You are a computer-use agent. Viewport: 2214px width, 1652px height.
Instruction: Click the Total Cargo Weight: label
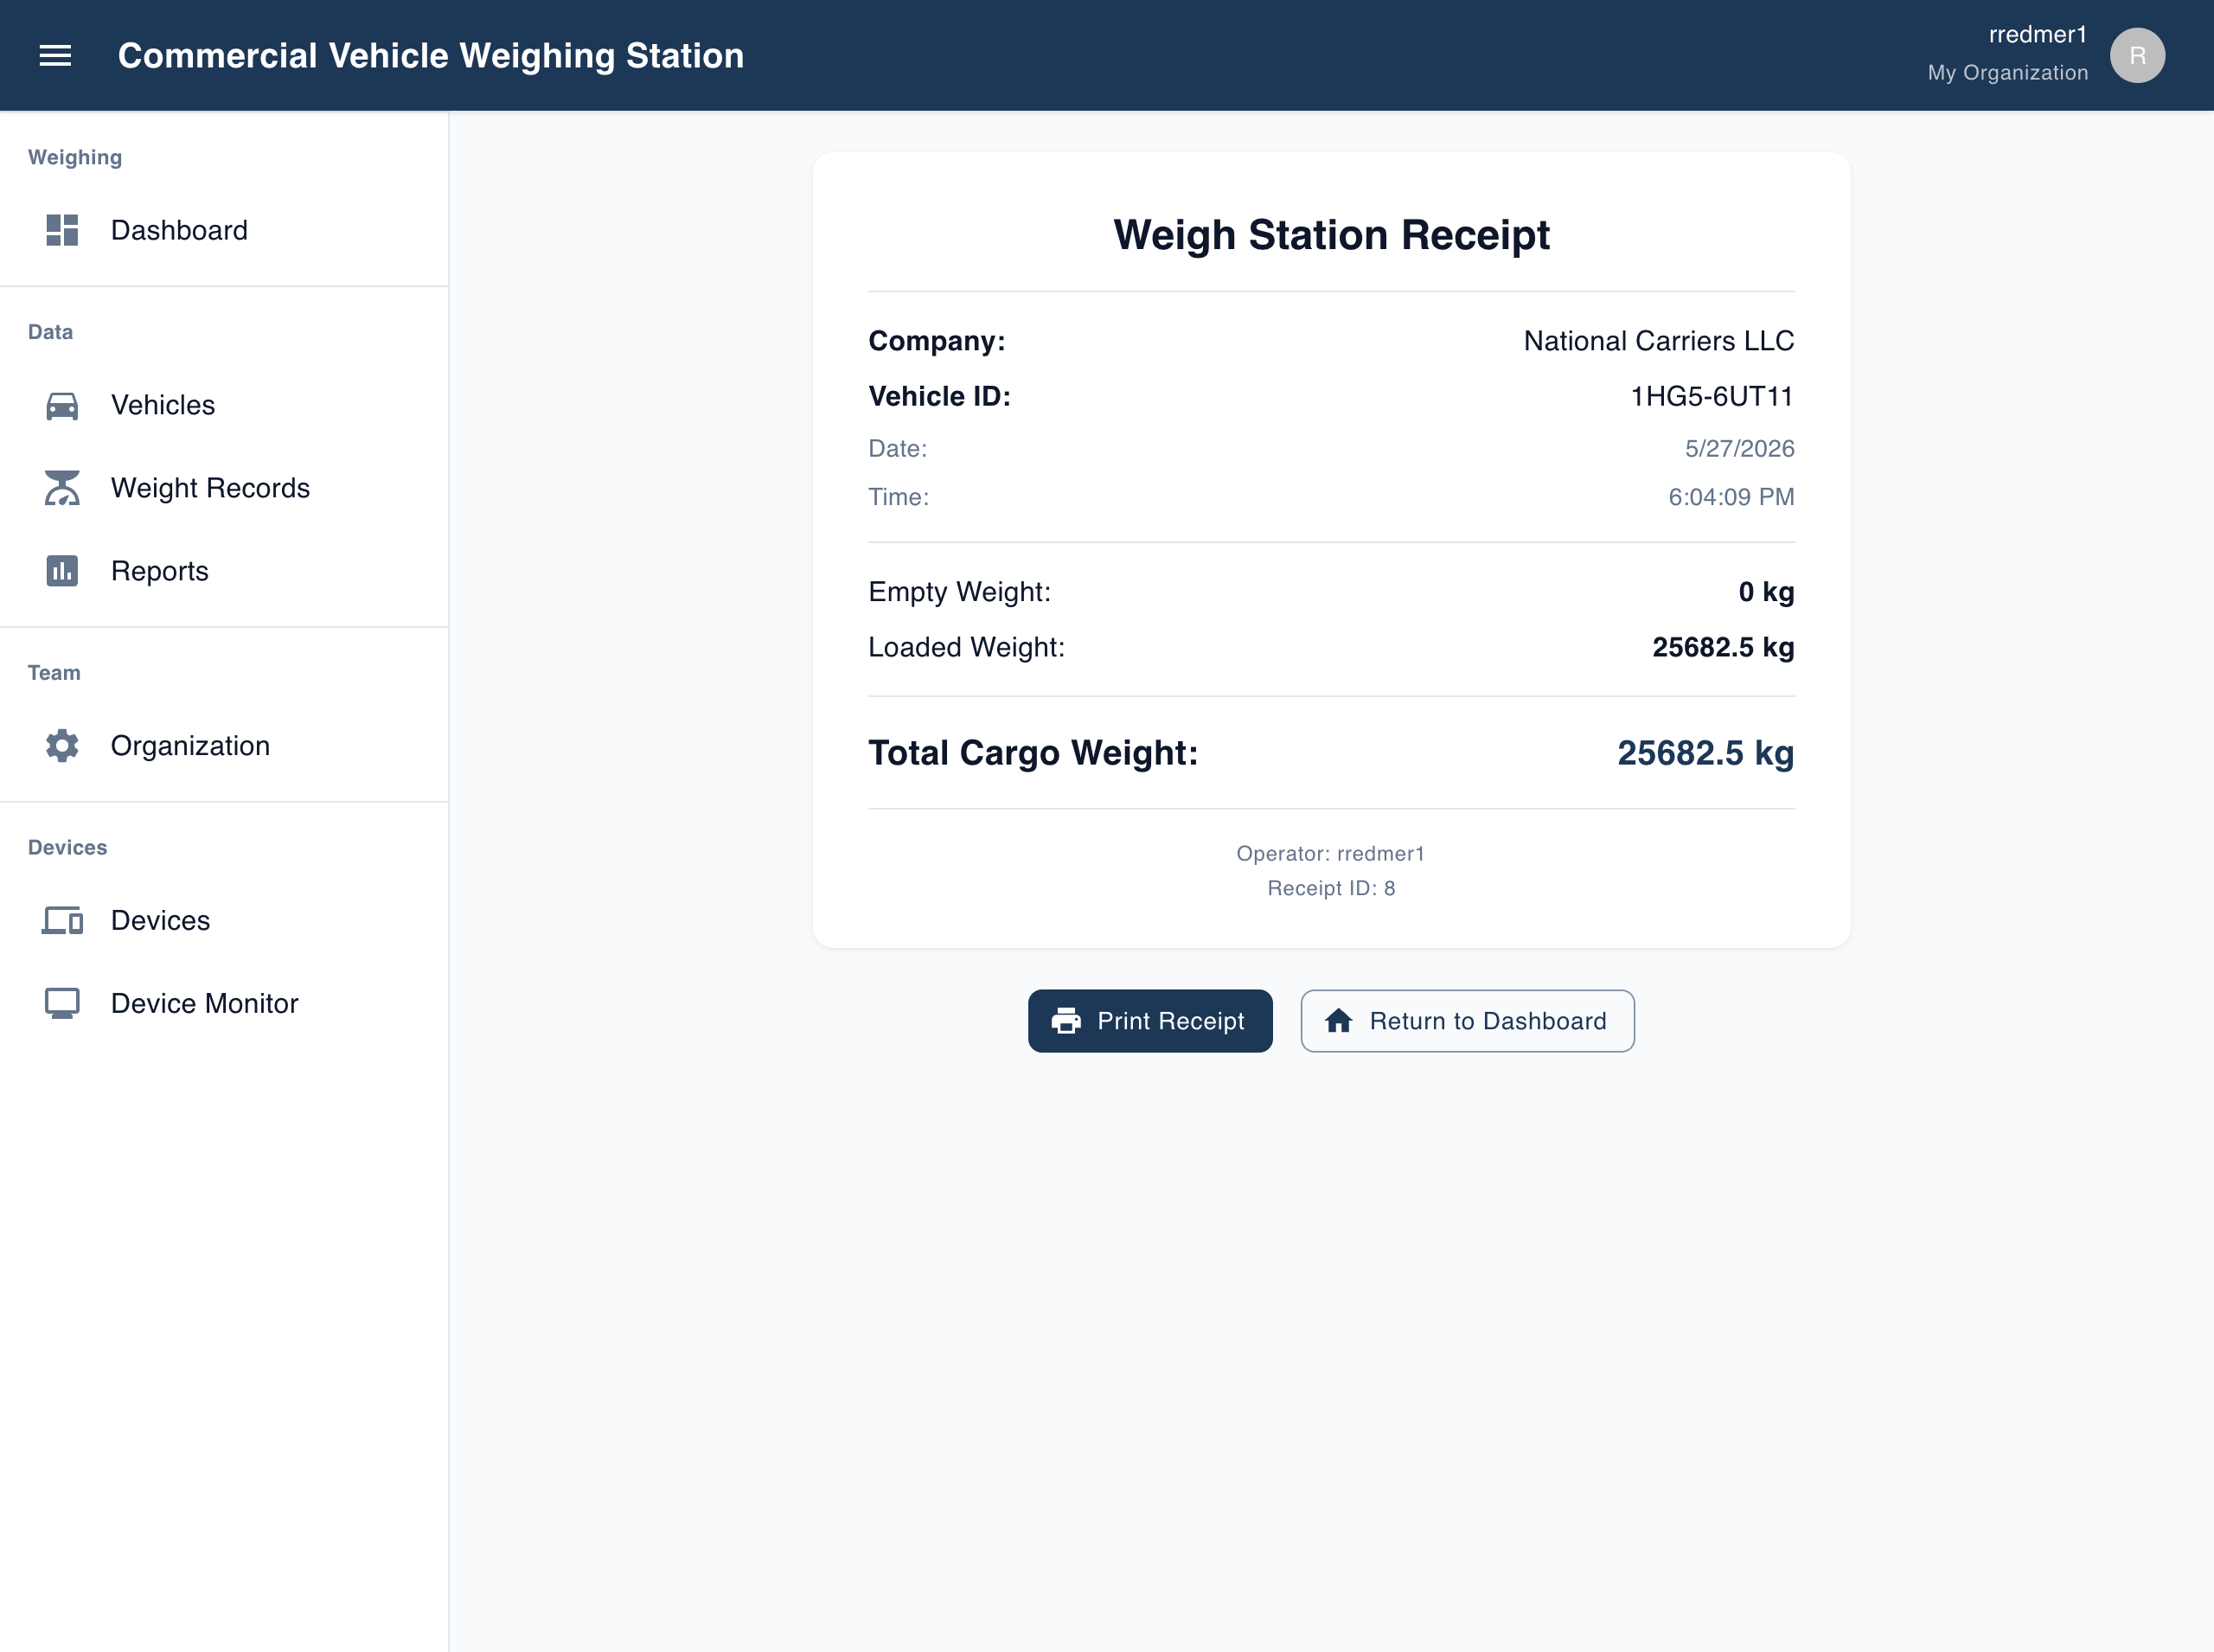(x=1033, y=753)
